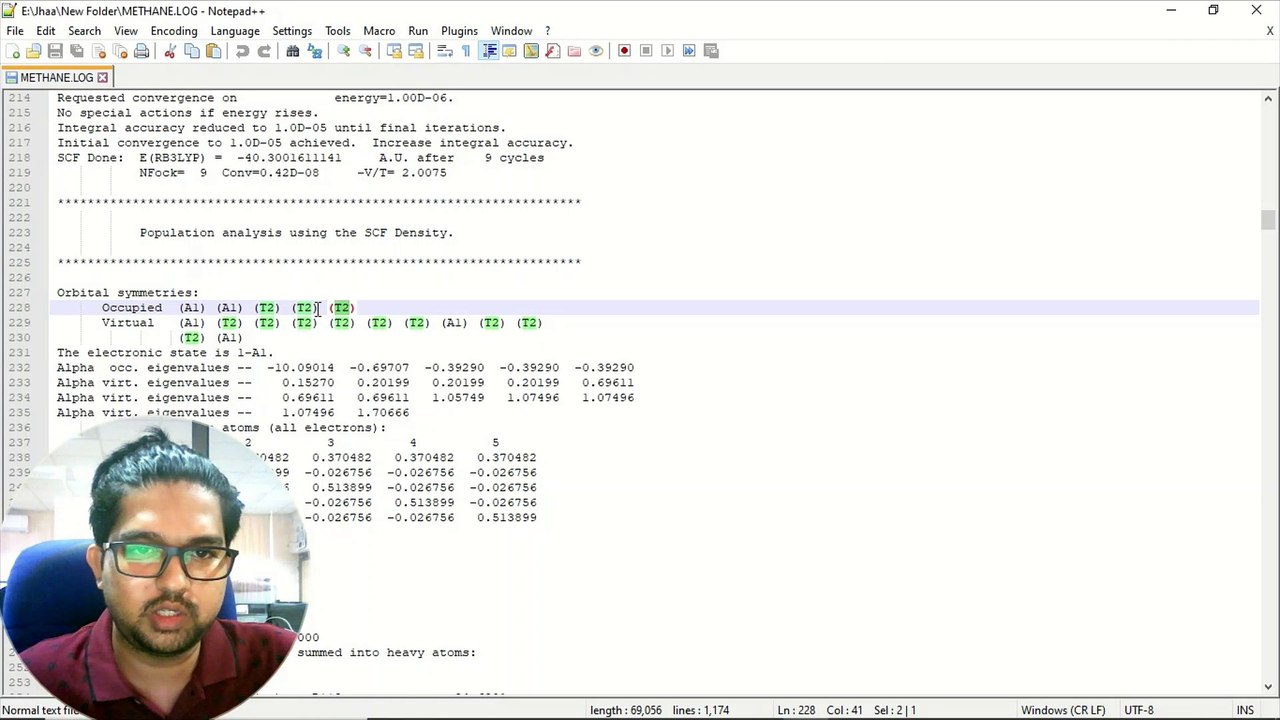Click the UTF-8 encoding status entry
The image size is (1280, 720).
(x=1139, y=710)
